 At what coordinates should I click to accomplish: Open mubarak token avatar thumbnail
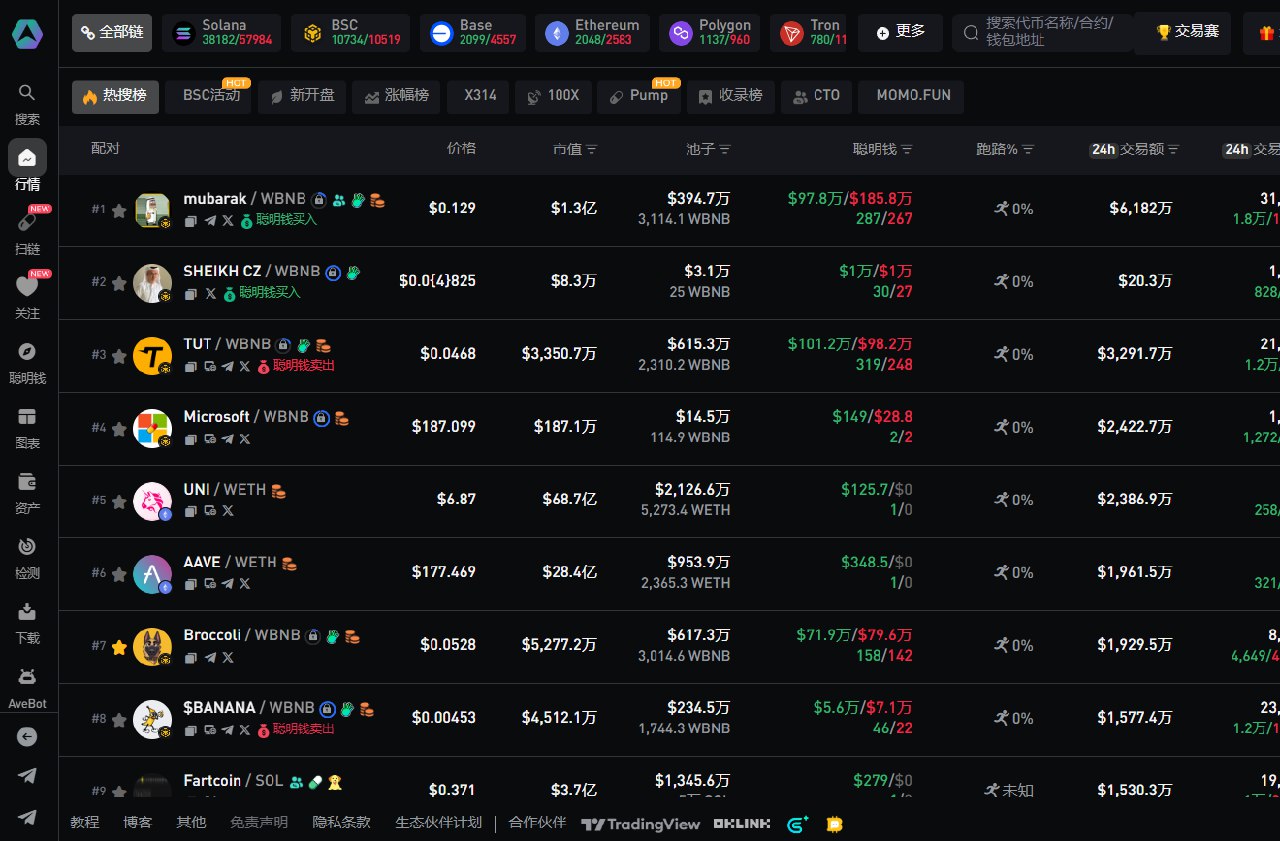152,210
